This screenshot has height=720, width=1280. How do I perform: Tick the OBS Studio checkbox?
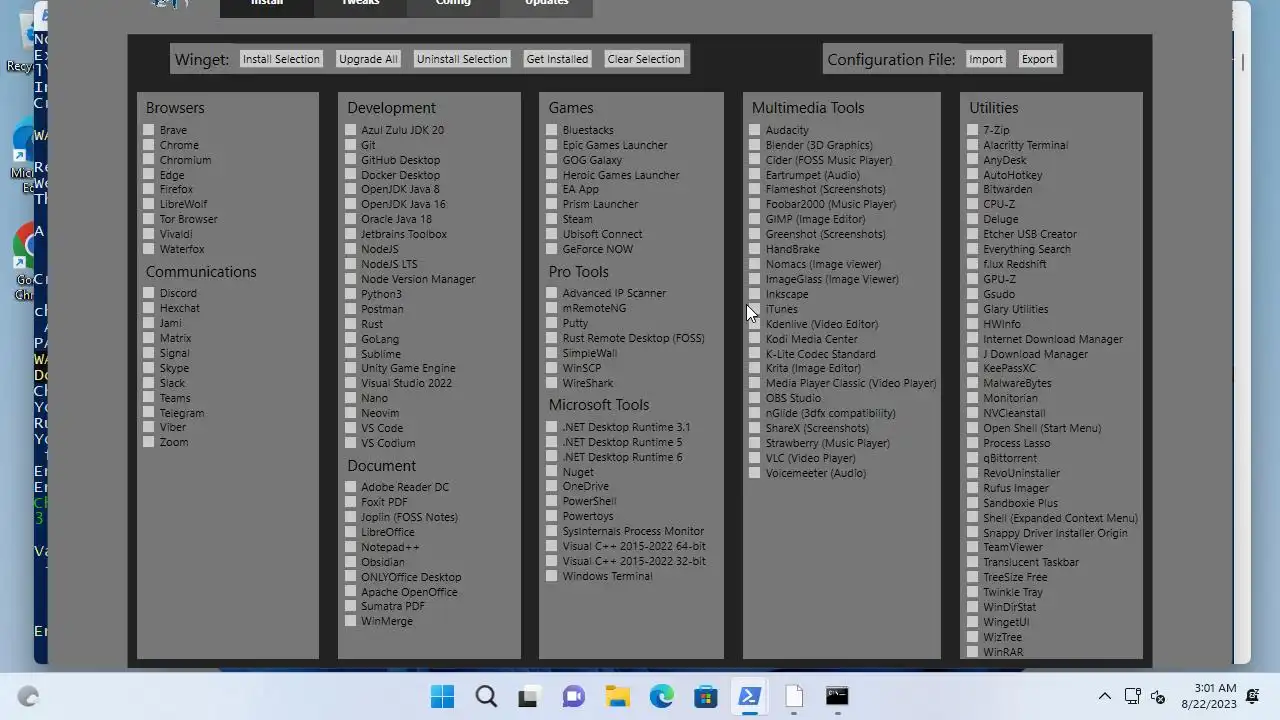(755, 398)
